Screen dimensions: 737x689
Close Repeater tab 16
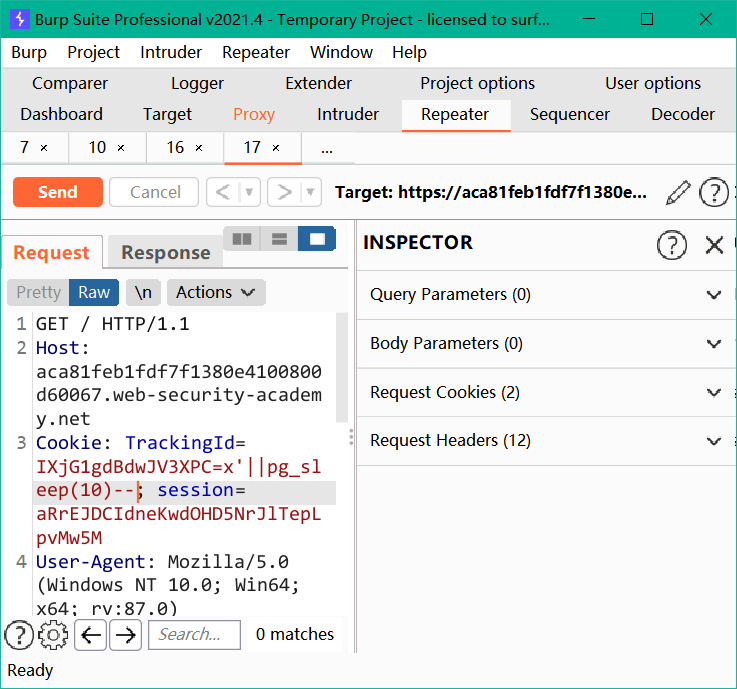[199, 148]
